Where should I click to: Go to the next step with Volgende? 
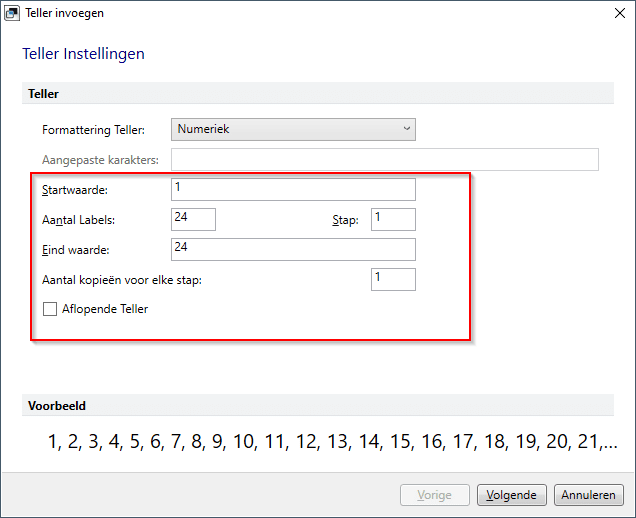tap(511, 495)
